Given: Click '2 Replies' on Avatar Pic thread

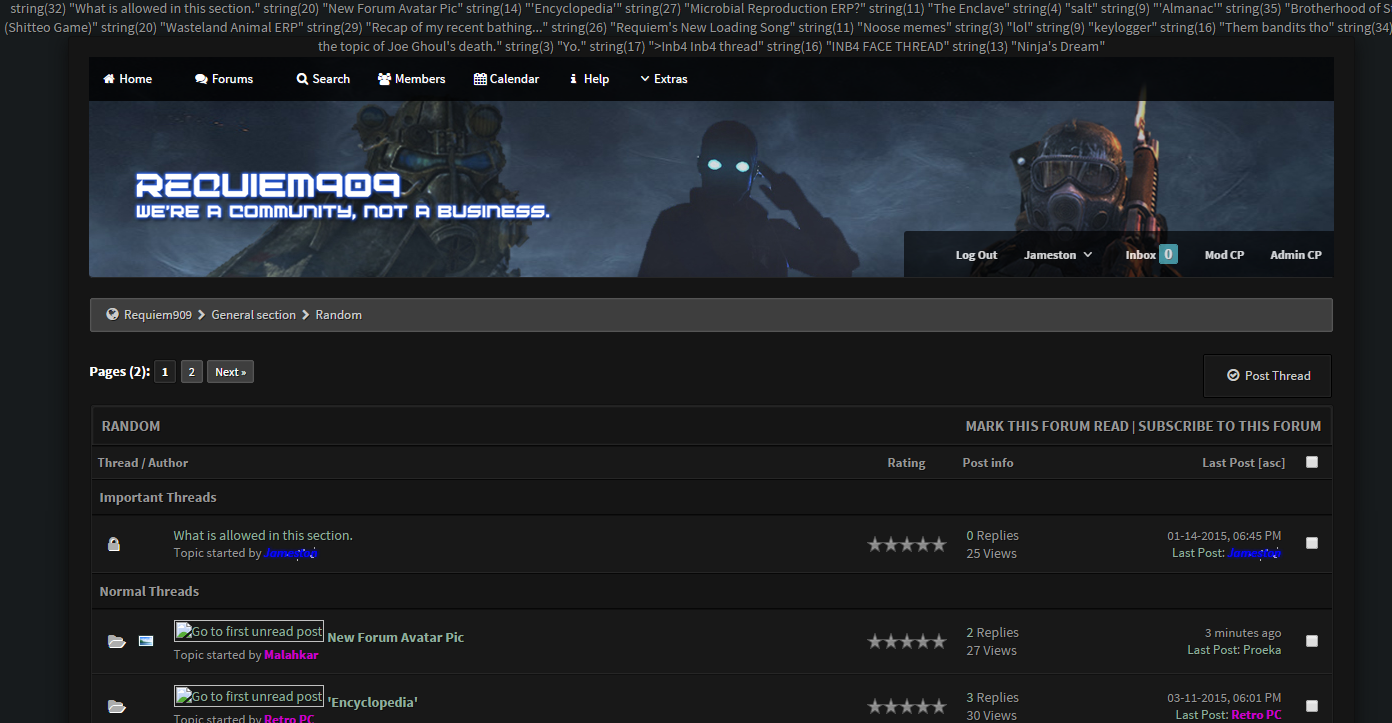Looking at the screenshot, I should [x=992, y=632].
